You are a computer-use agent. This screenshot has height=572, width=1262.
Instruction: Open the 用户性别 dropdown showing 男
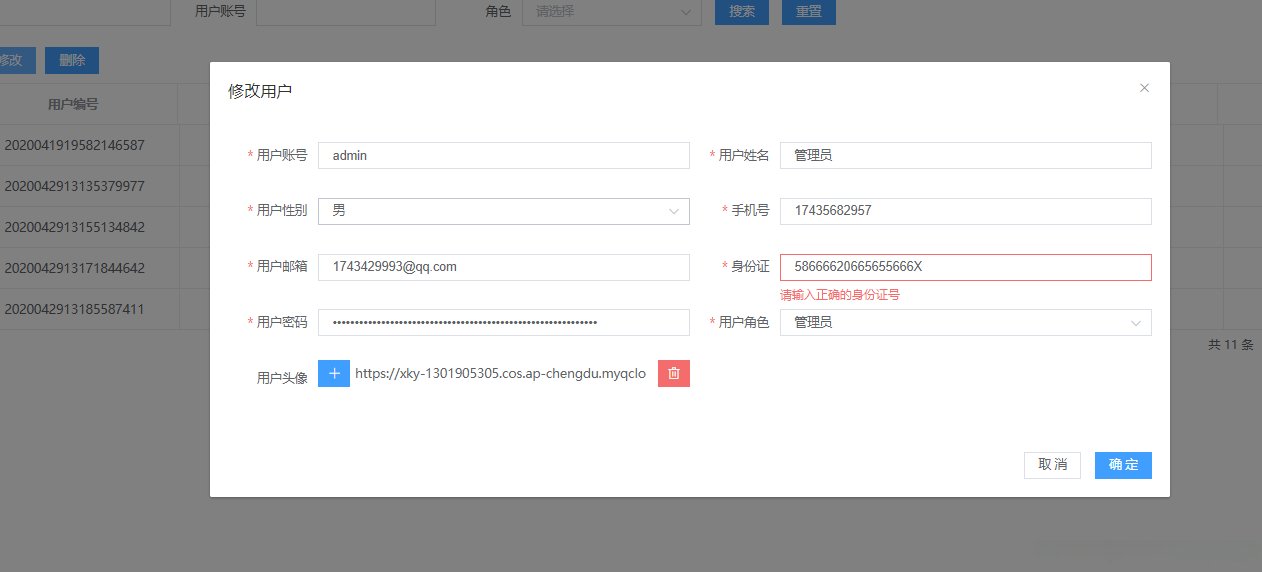click(x=504, y=211)
